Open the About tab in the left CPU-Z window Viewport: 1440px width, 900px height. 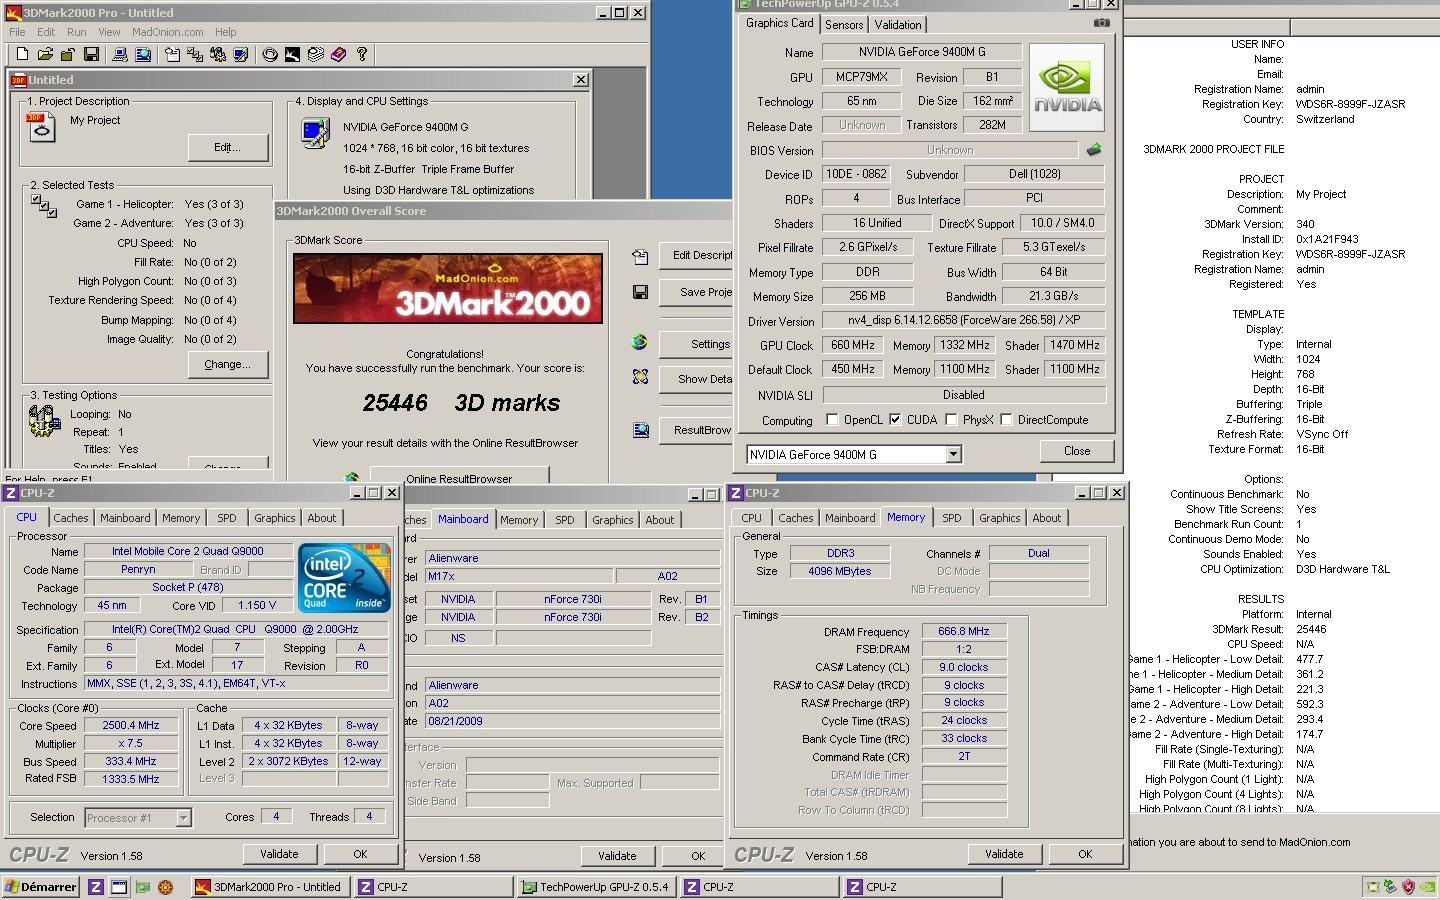coord(322,518)
